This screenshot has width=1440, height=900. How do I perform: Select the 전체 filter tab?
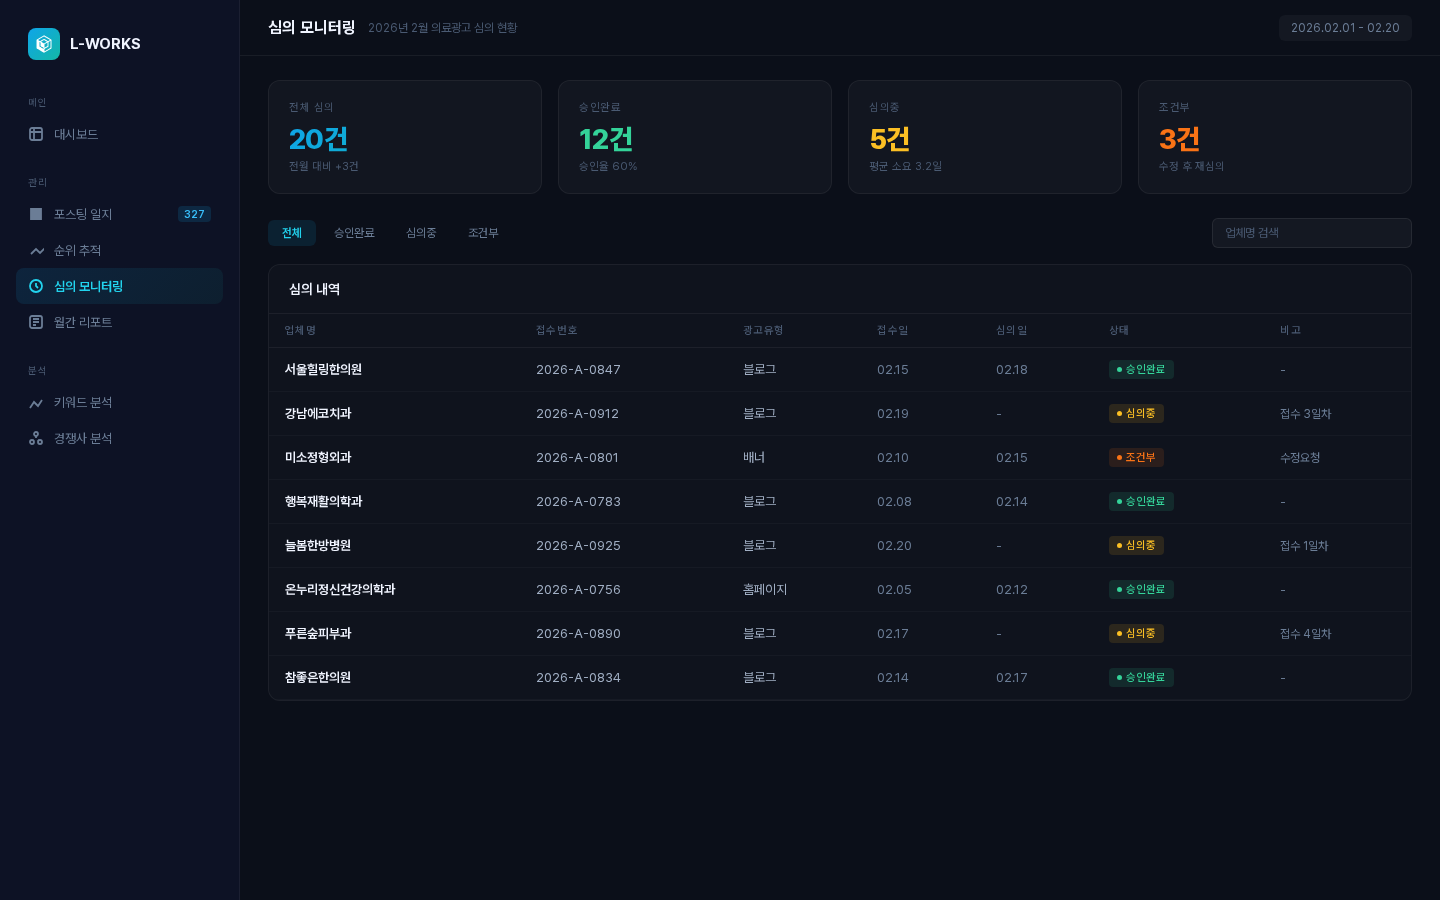292,233
